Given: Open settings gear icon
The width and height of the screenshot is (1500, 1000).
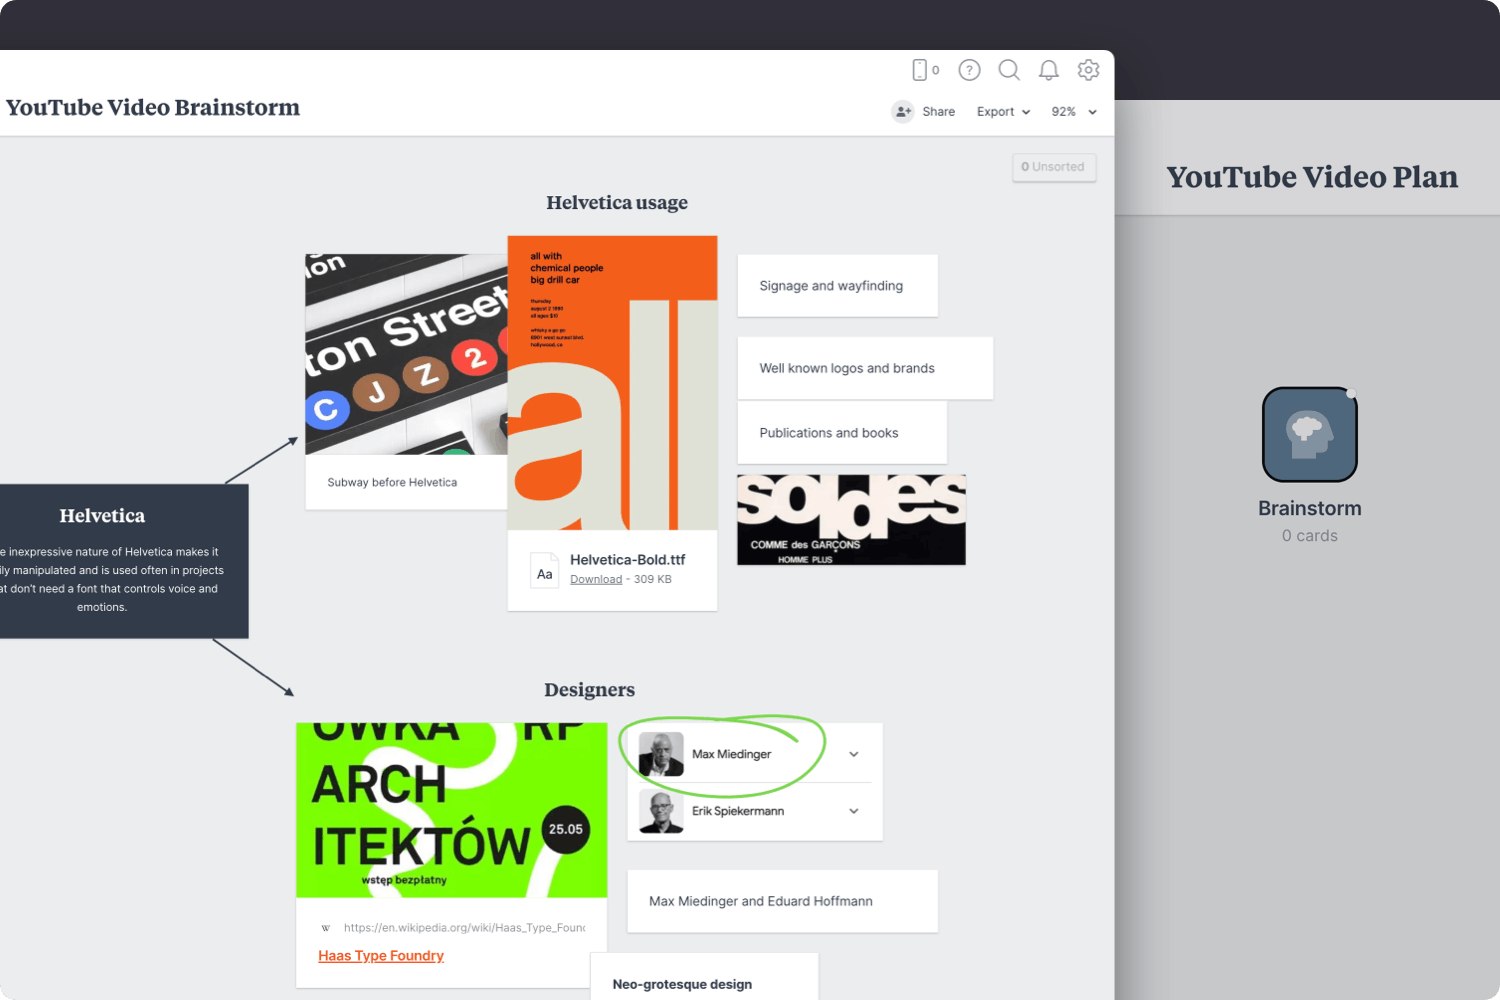Looking at the screenshot, I should tap(1088, 70).
